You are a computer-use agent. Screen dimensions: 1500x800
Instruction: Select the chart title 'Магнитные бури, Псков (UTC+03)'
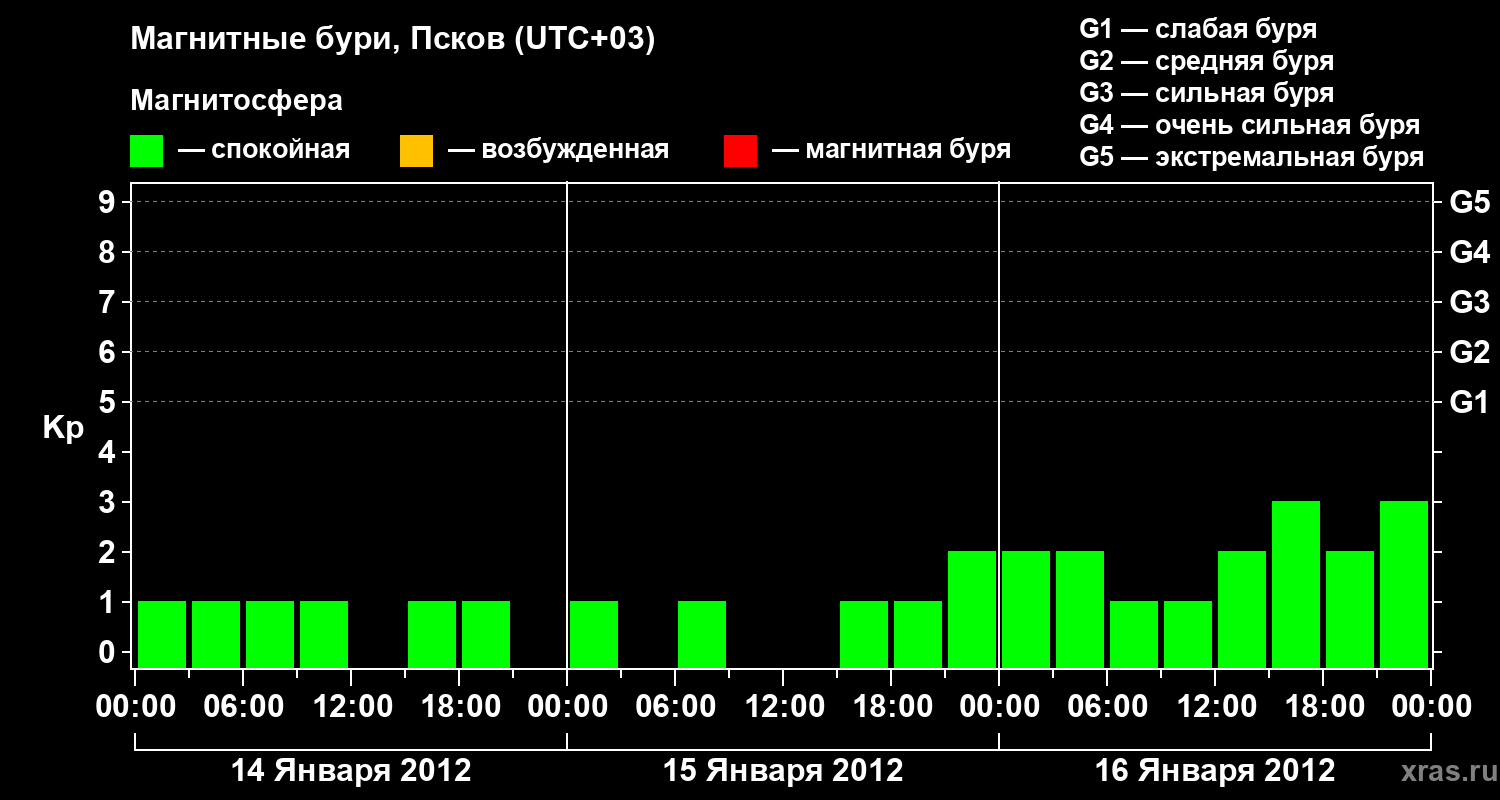[x=393, y=40]
